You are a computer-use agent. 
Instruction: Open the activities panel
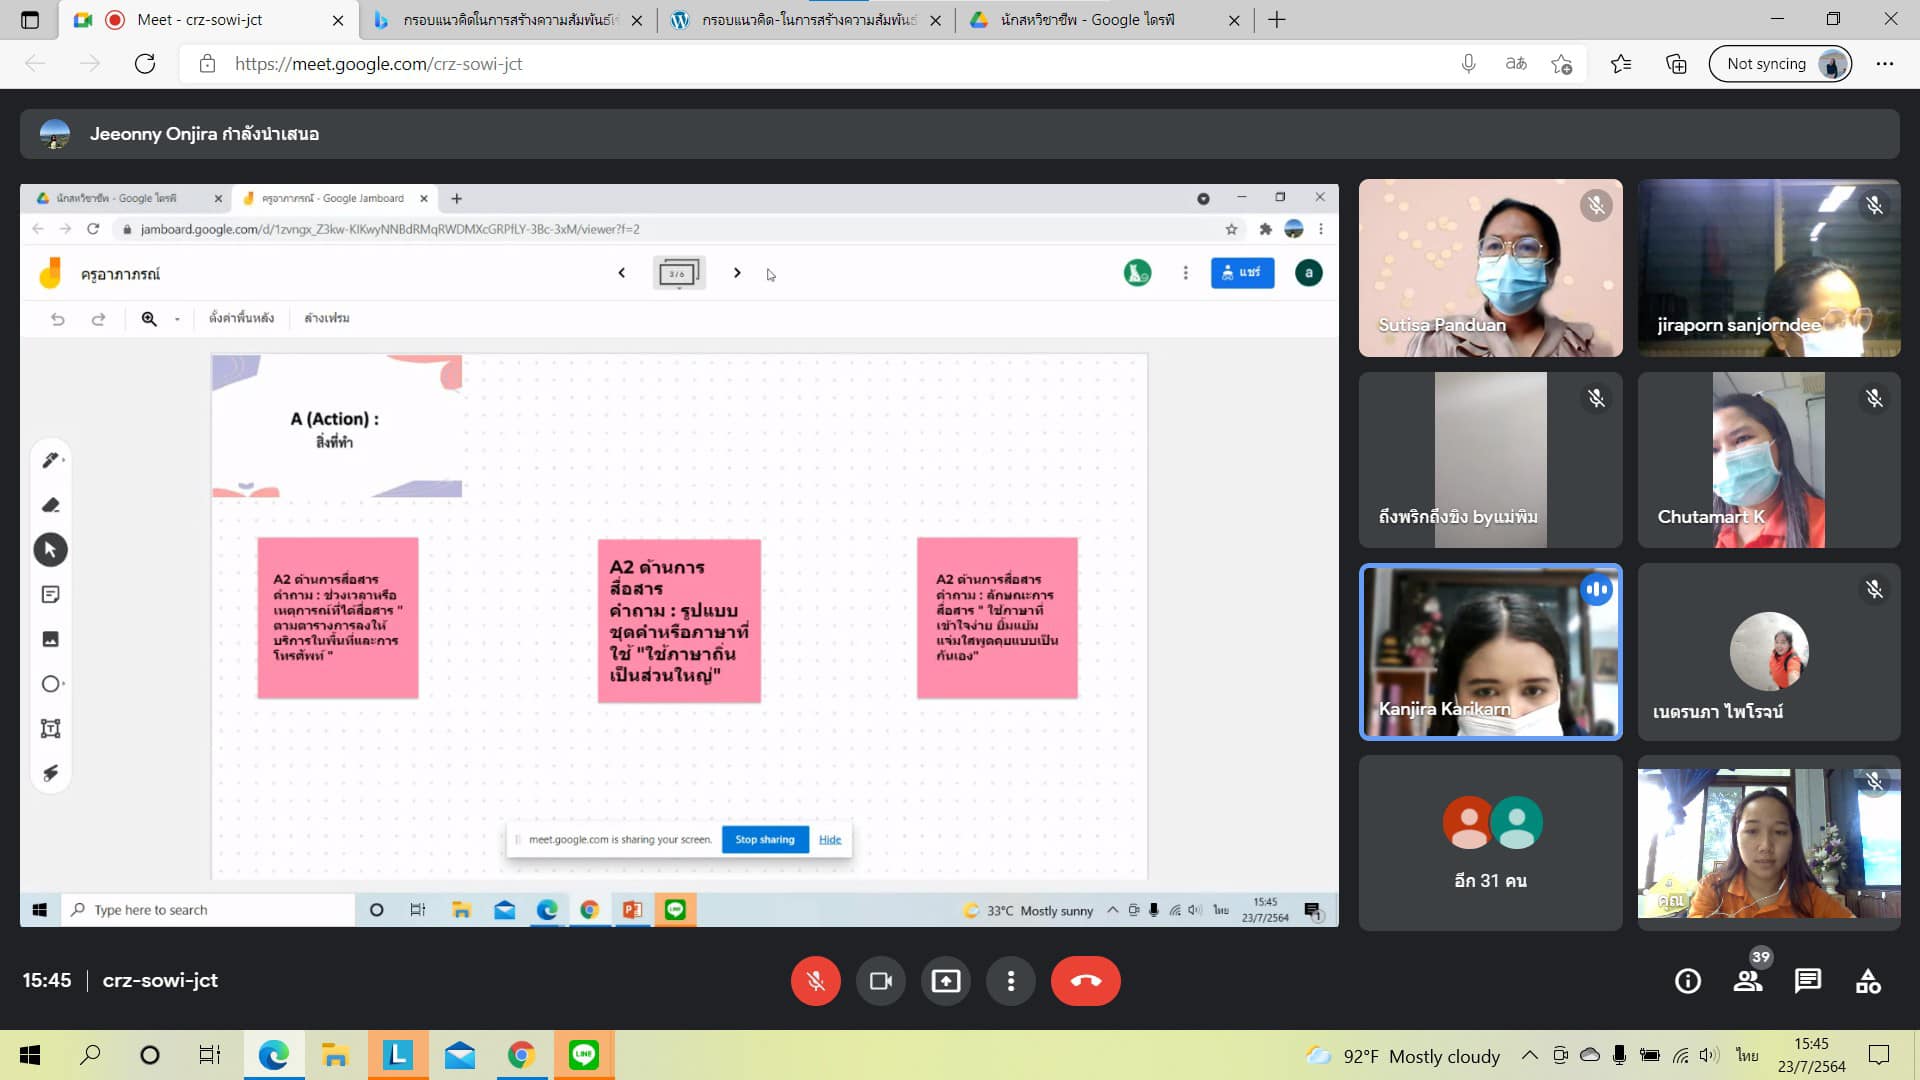pyautogui.click(x=1867, y=981)
